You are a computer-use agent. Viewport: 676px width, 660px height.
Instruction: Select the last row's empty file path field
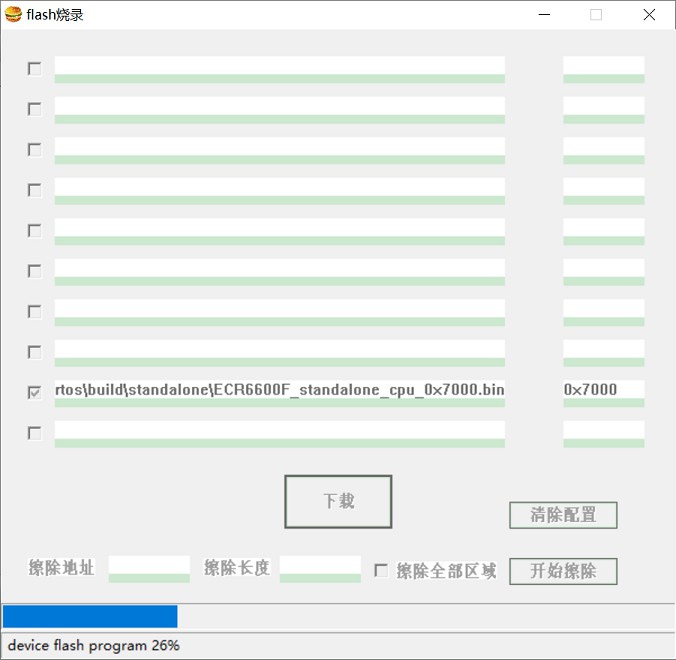279,430
